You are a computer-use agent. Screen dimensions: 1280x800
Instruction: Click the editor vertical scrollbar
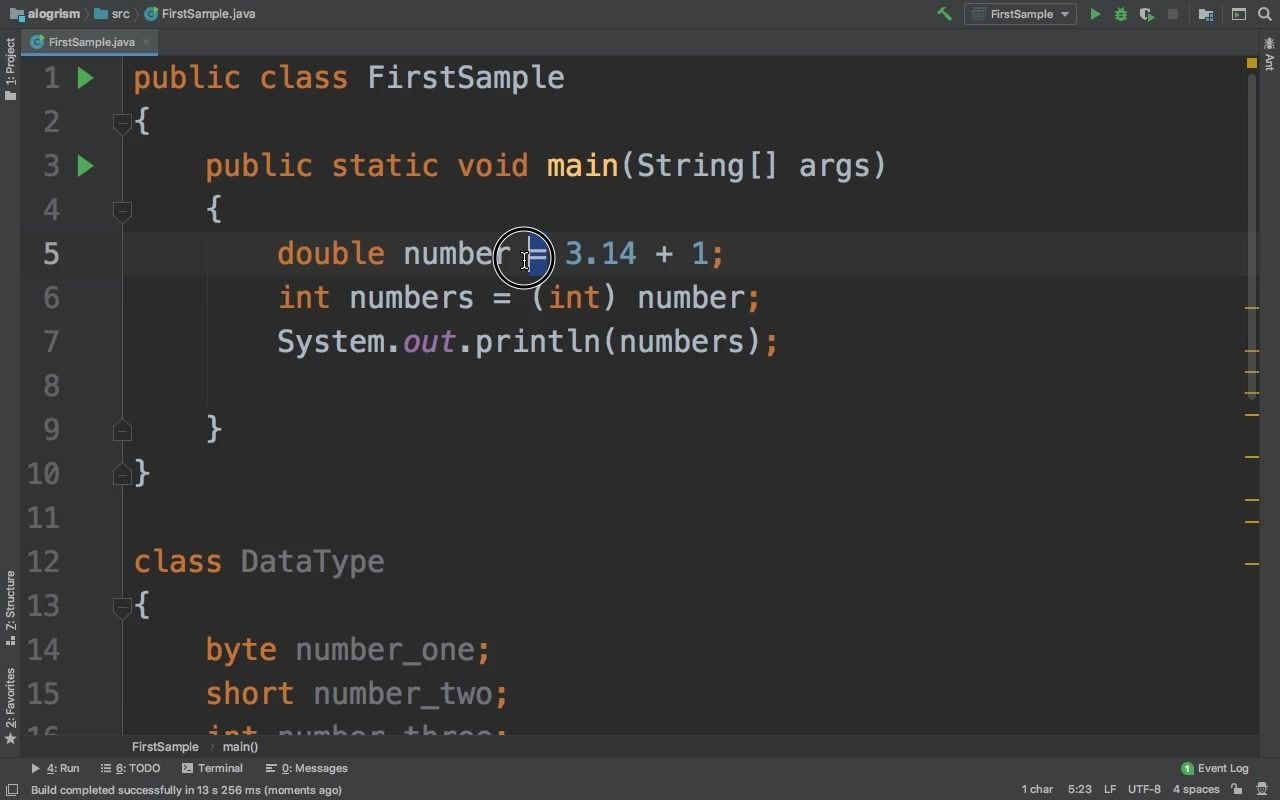point(1251,236)
